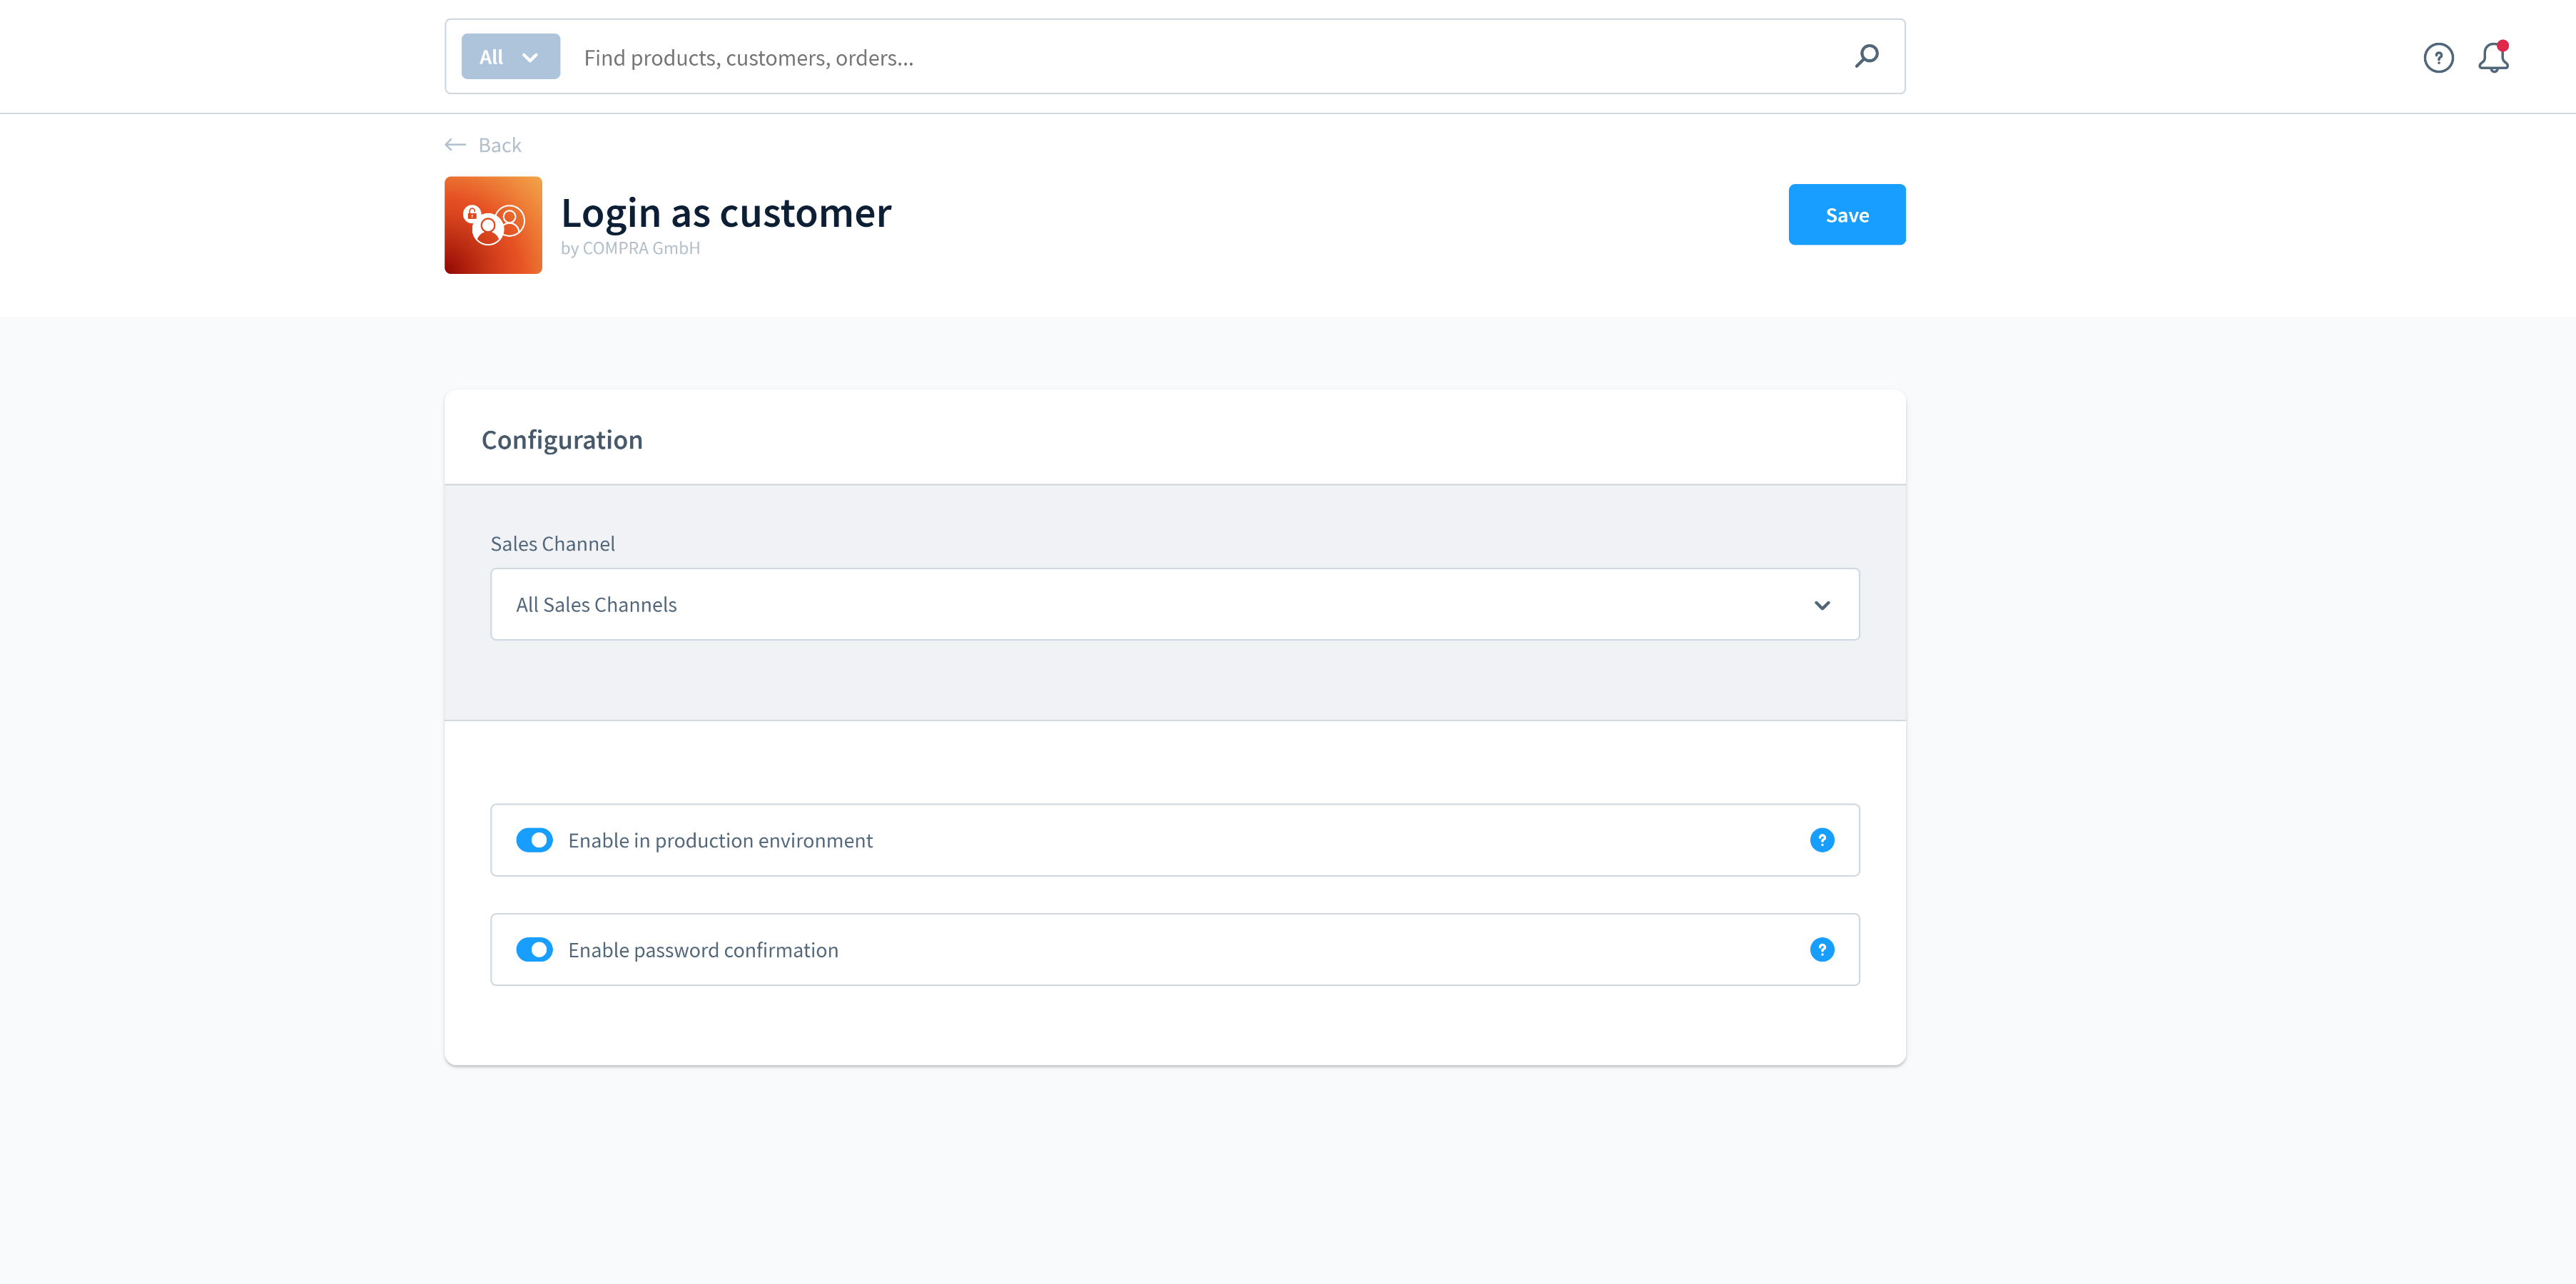Open the All search filter dropdown
Screen dimensions: 2576x1284
[510, 57]
